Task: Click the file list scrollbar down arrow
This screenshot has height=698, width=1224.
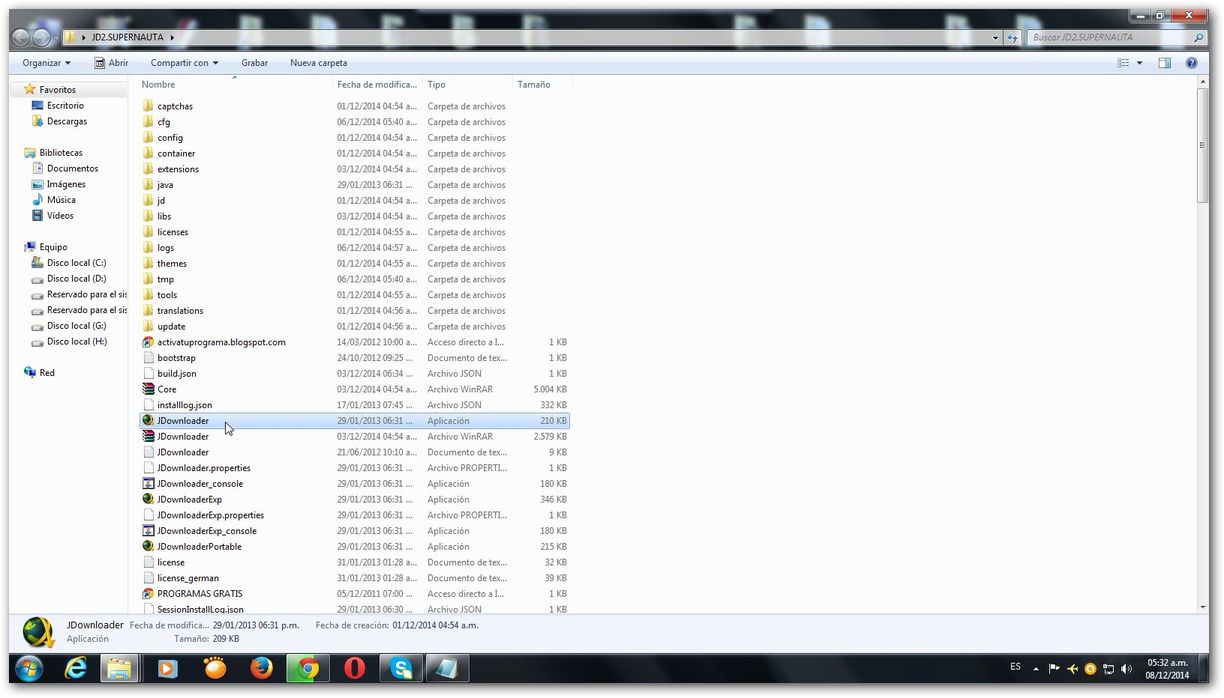Action: (x=1202, y=606)
